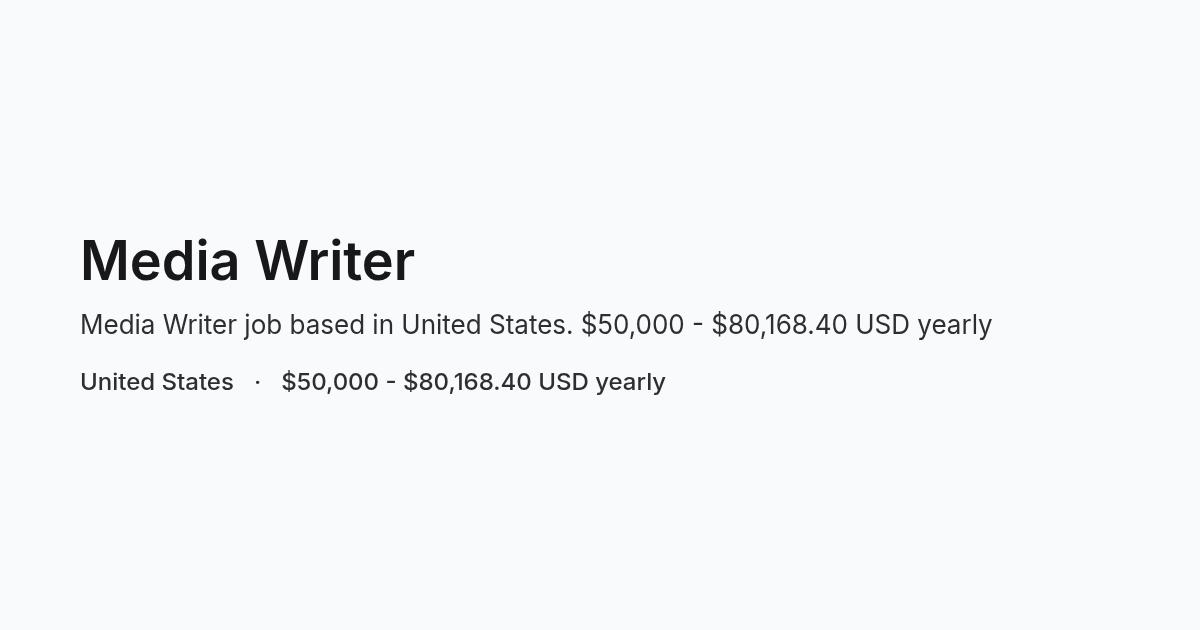Click "Media Writer" at the start of the description
The image size is (1200, 630).
tap(158, 325)
